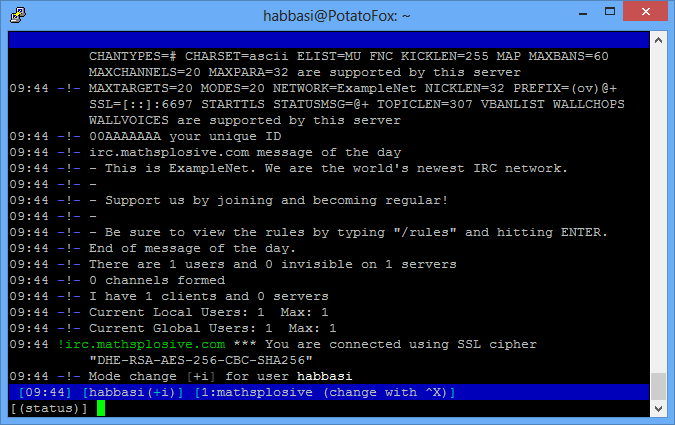
Task: Click the Mode change [+i] line
Action: point(181,376)
